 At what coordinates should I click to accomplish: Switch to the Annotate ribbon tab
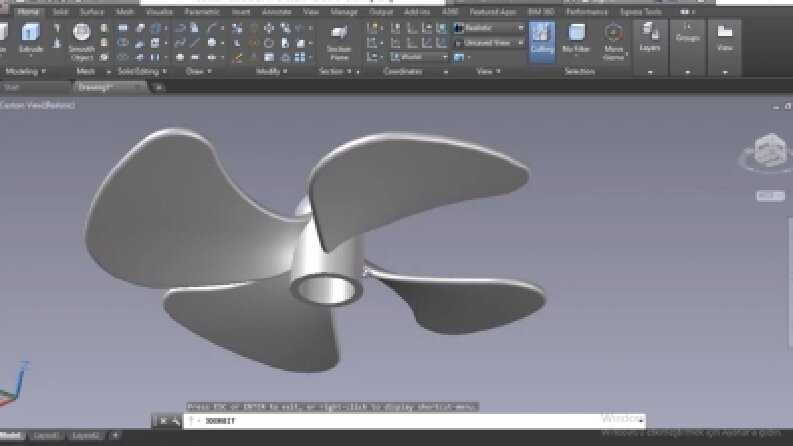pos(276,12)
